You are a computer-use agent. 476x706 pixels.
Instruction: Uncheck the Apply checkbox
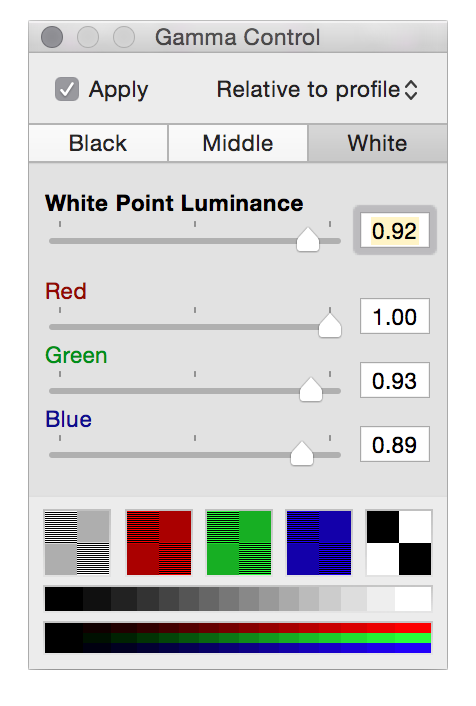(x=67, y=89)
